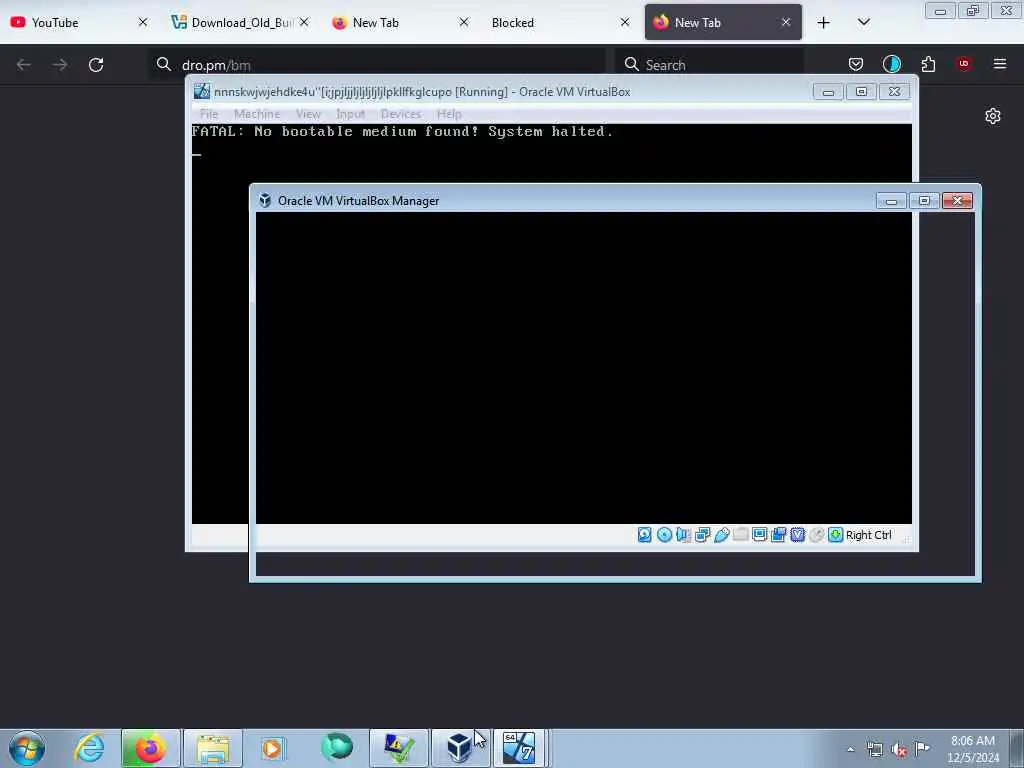The width and height of the screenshot is (1024, 768).
Task: Open Windows Explorer from the taskbar
Action: tap(213, 748)
